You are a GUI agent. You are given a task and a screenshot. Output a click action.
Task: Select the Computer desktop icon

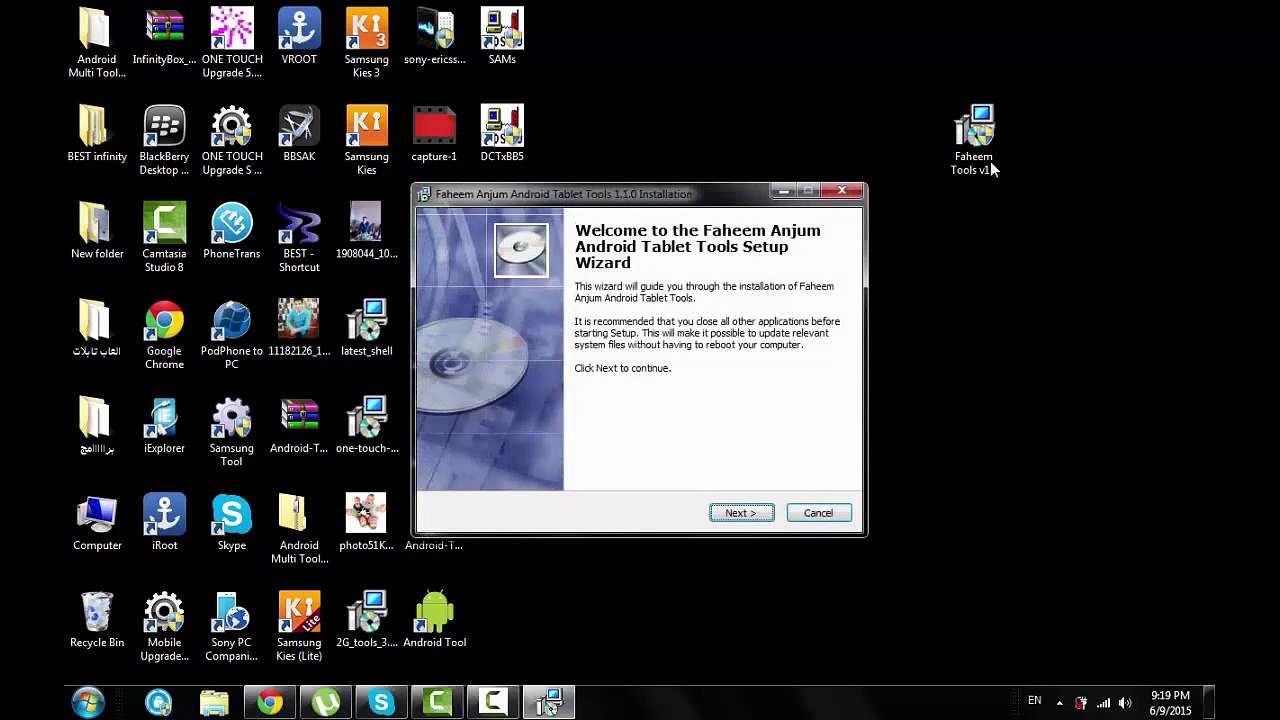coord(97,522)
